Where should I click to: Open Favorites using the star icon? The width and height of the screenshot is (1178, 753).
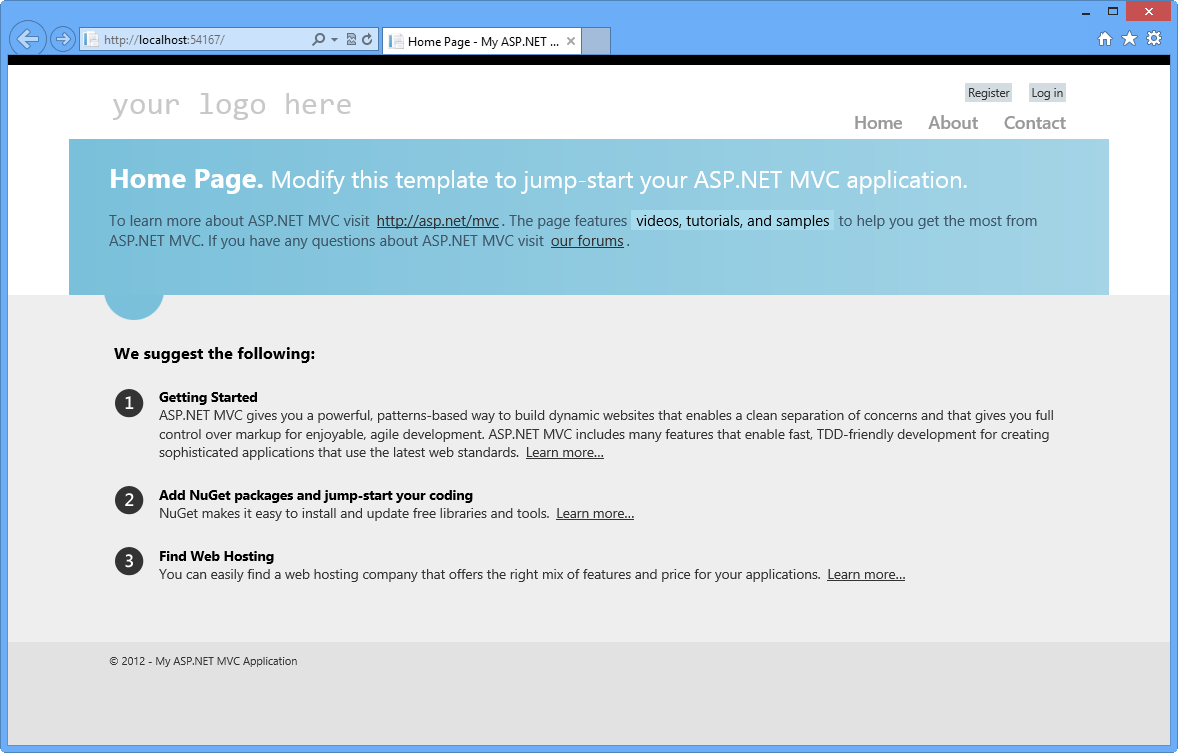1128,38
